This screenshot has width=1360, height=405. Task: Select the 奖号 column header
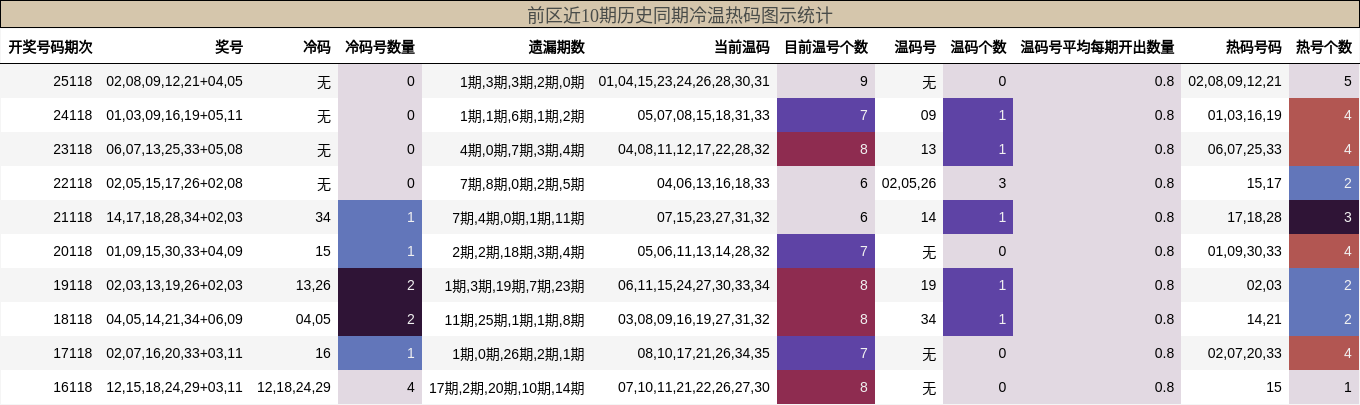pyautogui.click(x=229, y=47)
